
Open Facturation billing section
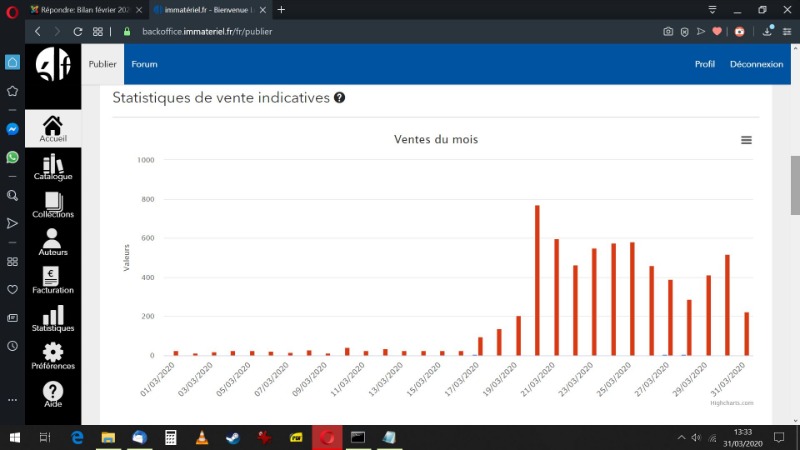(53, 281)
